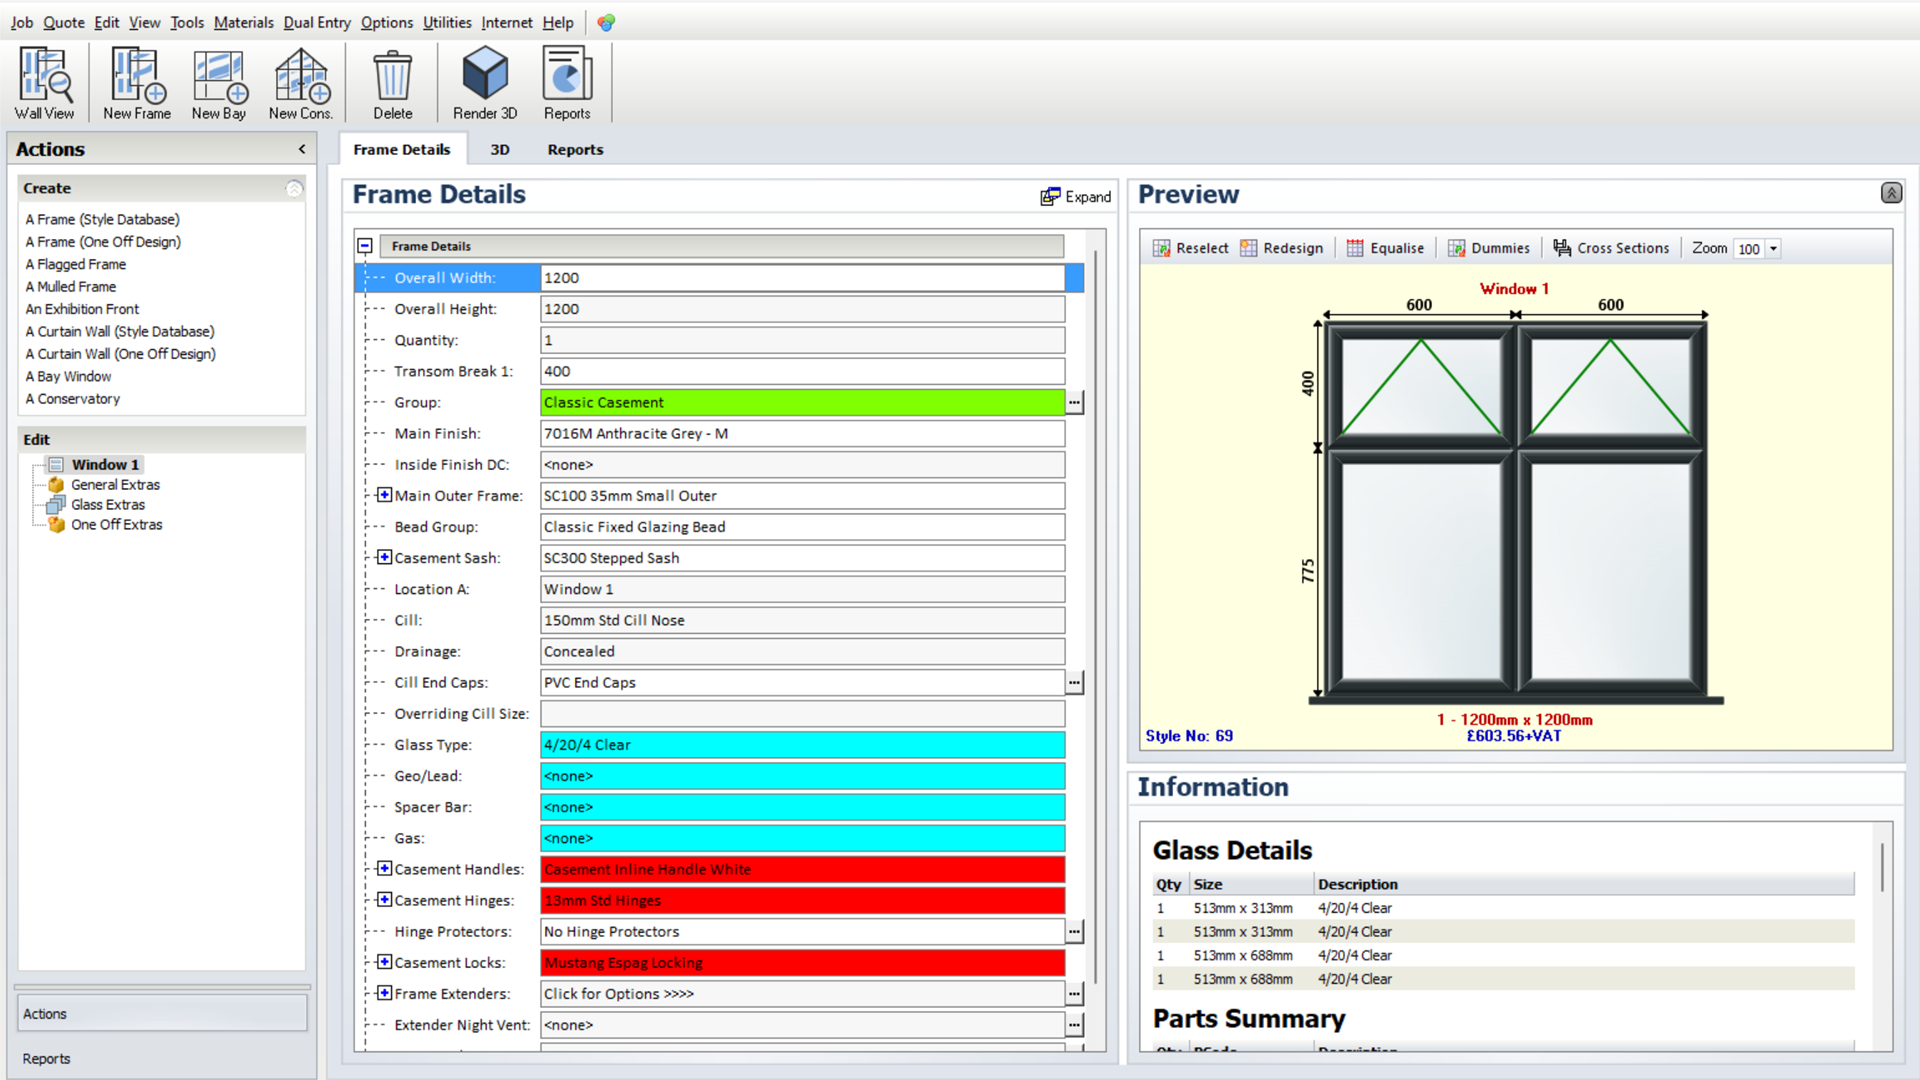Collapse the Create section chevron
The height and width of the screenshot is (1080, 1920).
pyautogui.click(x=294, y=188)
